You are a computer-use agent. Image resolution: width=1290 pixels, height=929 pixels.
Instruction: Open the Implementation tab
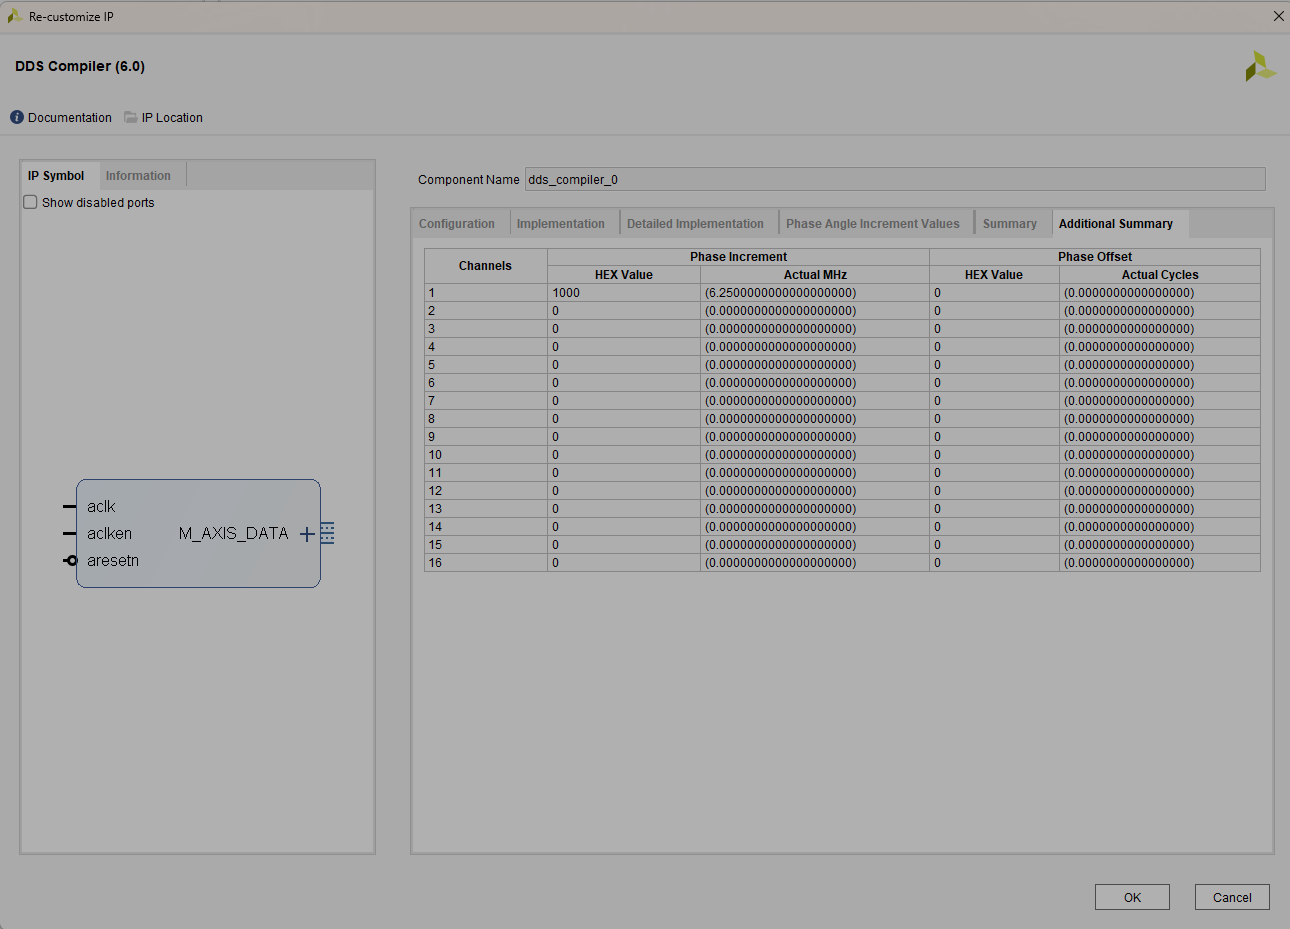(x=561, y=224)
